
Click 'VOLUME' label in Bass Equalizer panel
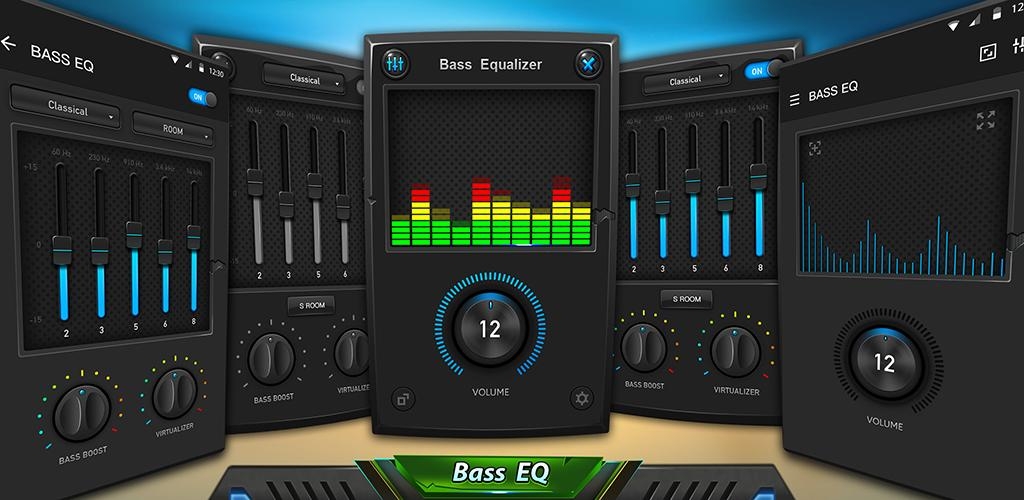(490, 393)
